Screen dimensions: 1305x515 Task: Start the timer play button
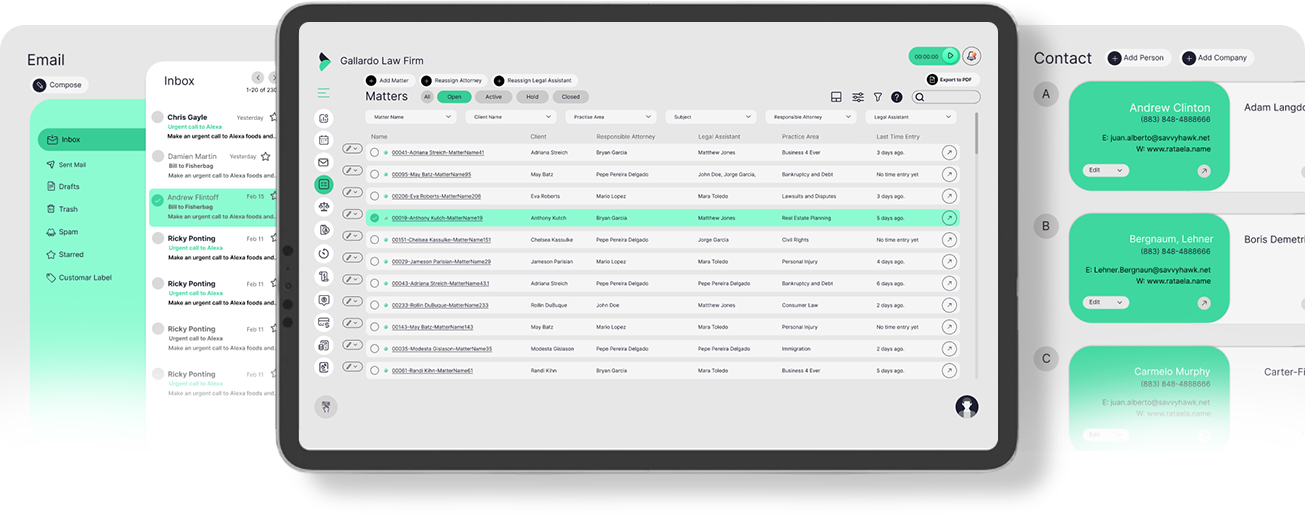[950, 56]
